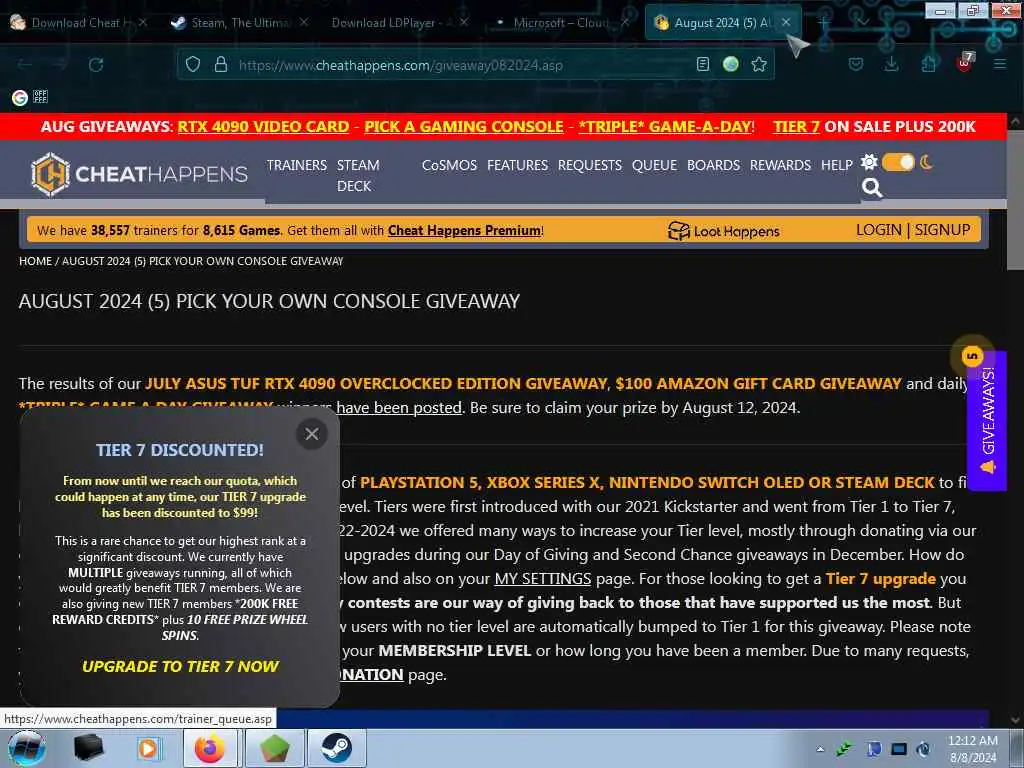
Task: Open the list all tabs dropdown
Action: (x=863, y=22)
